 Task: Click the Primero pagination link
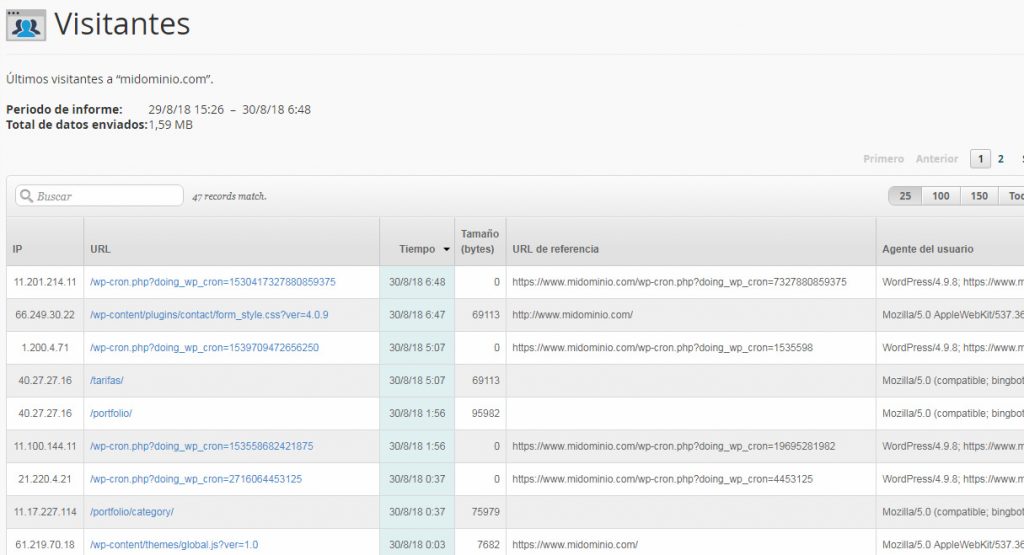pyautogui.click(x=883, y=159)
